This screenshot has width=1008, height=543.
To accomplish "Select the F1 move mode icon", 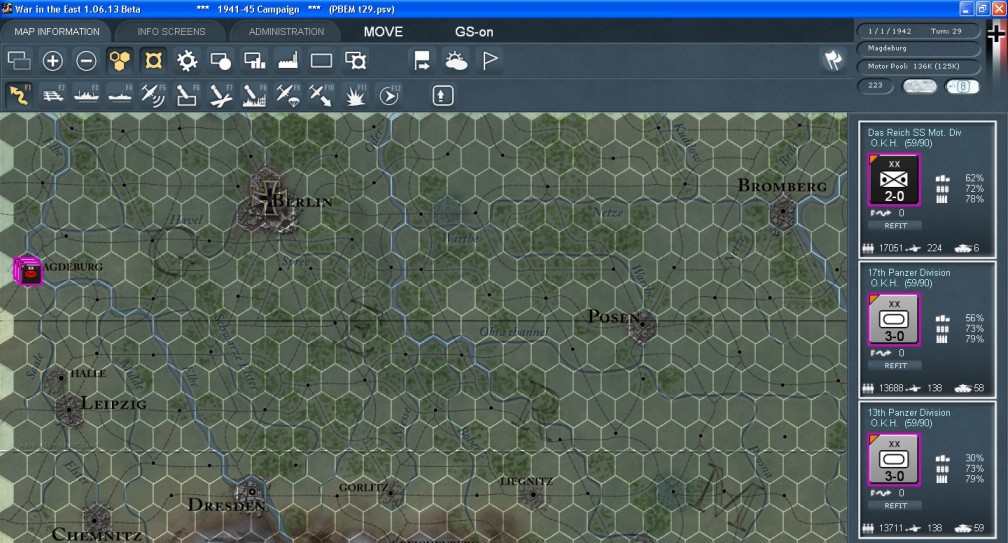I will tap(19, 95).
